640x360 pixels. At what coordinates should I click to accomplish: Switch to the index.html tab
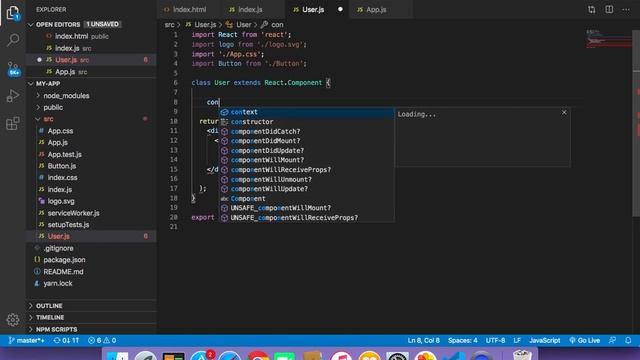click(189, 9)
